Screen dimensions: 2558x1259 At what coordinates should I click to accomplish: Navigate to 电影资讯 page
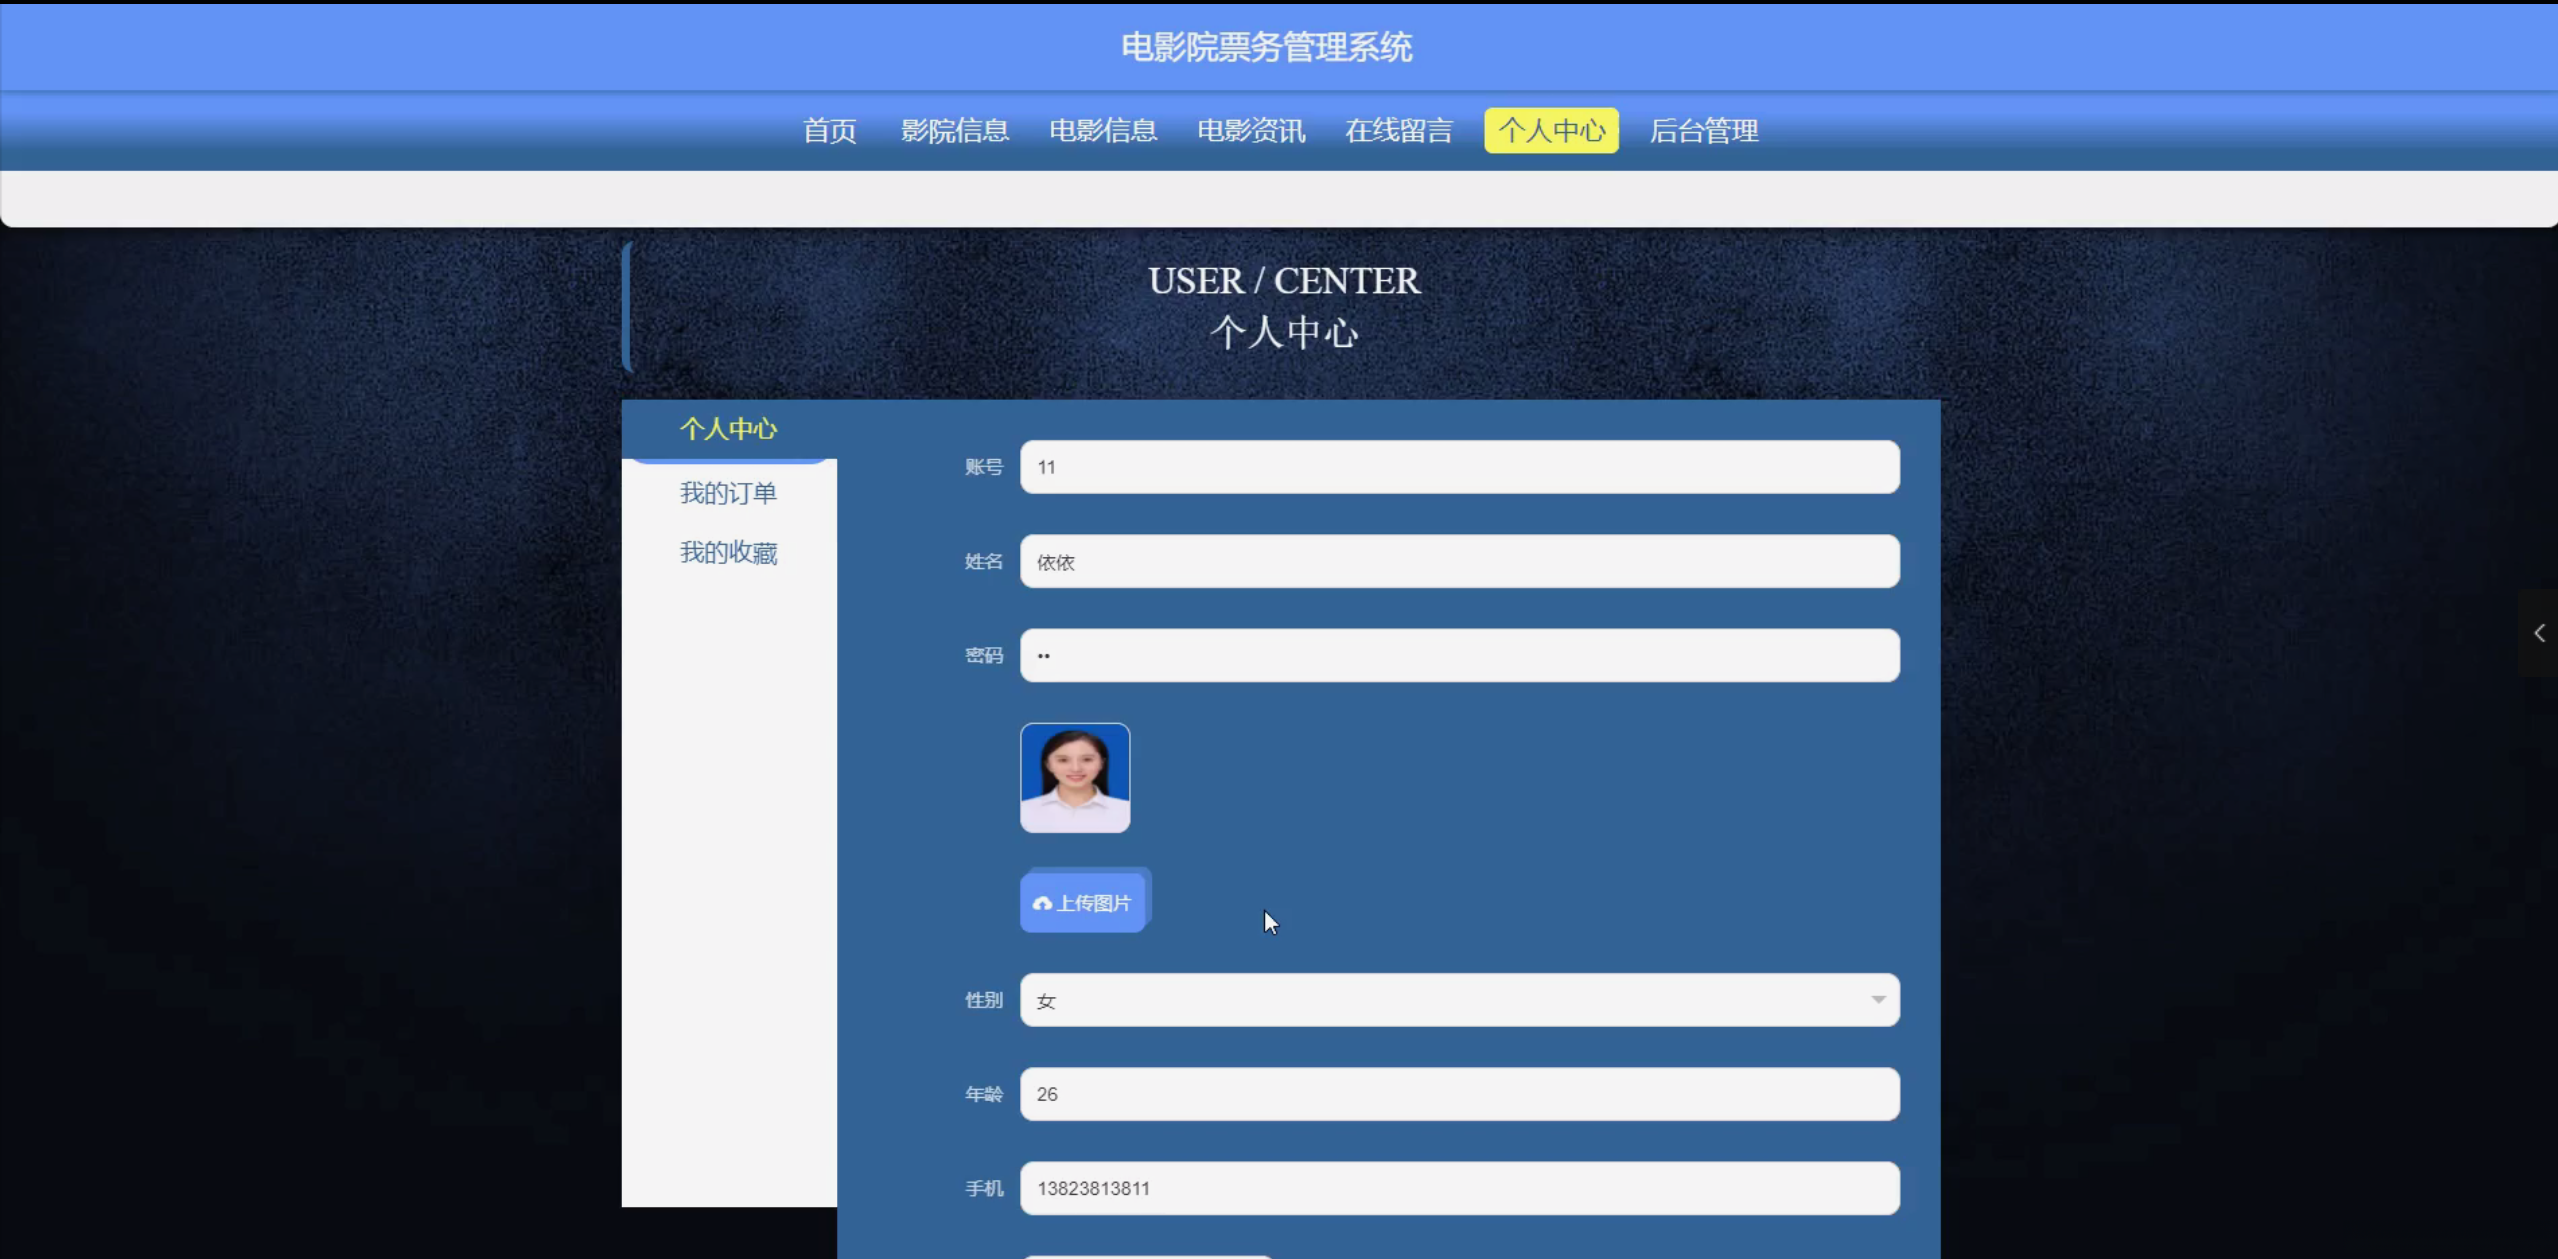tap(1250, 131)
